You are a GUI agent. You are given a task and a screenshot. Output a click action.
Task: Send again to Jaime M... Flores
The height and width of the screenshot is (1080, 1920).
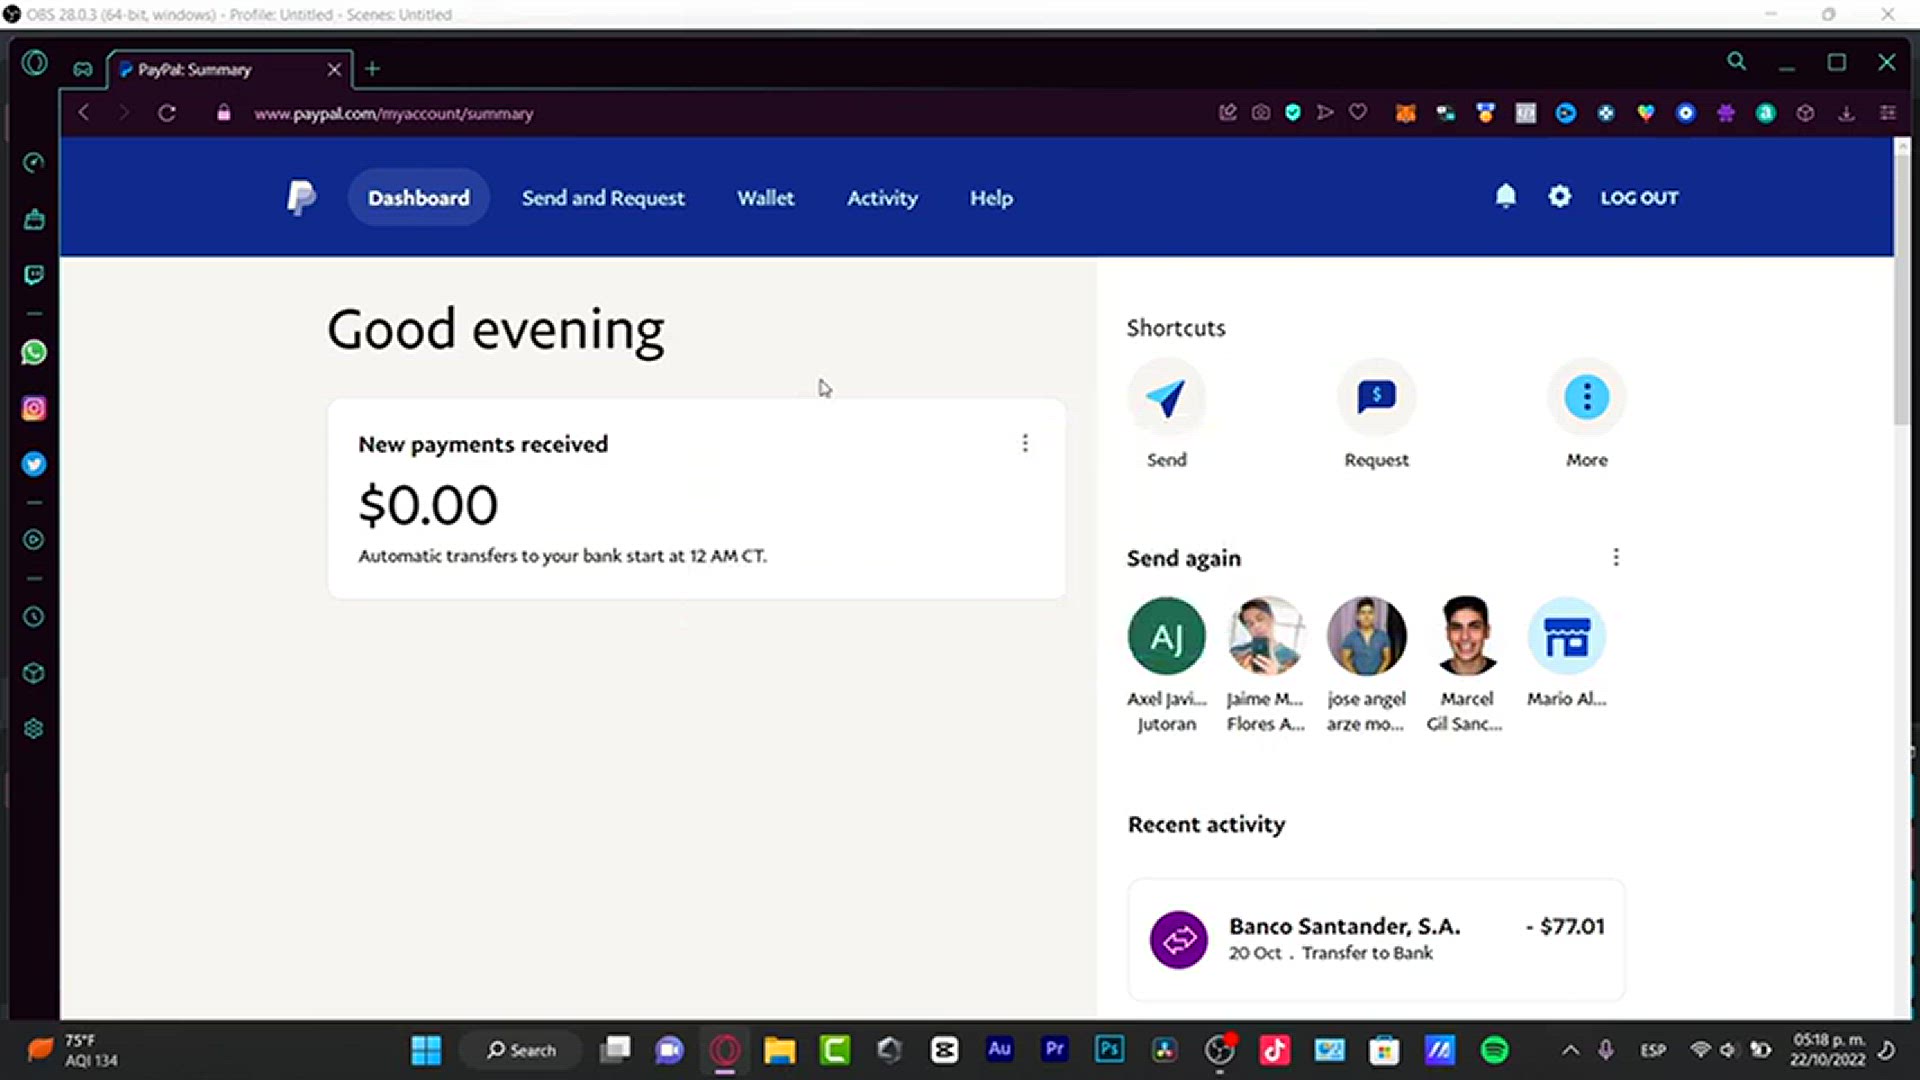click(1266, 664)
